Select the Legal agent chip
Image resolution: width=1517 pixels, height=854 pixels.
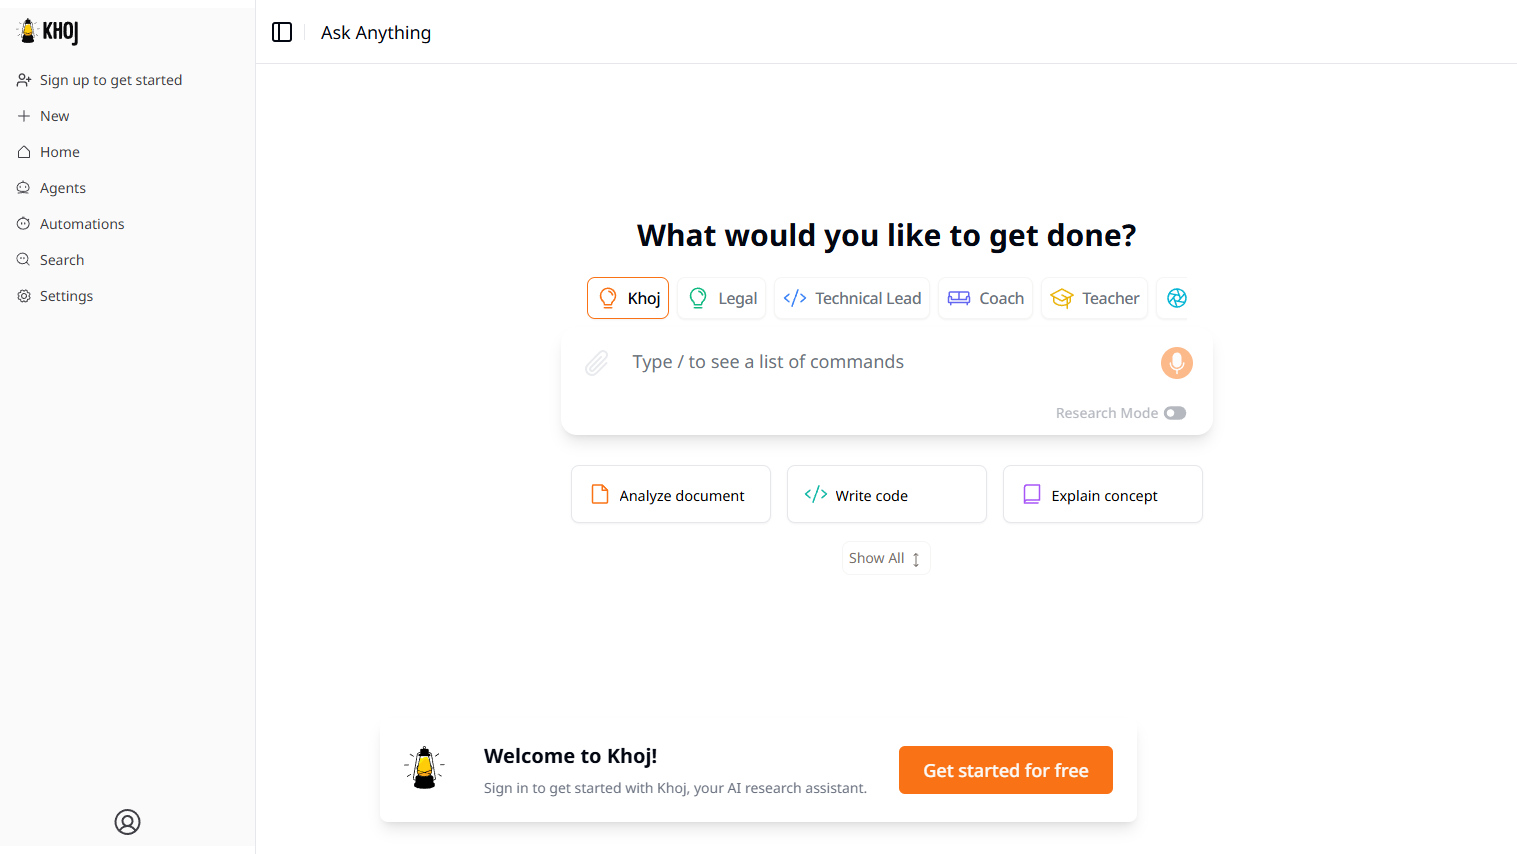click(722, 298)
